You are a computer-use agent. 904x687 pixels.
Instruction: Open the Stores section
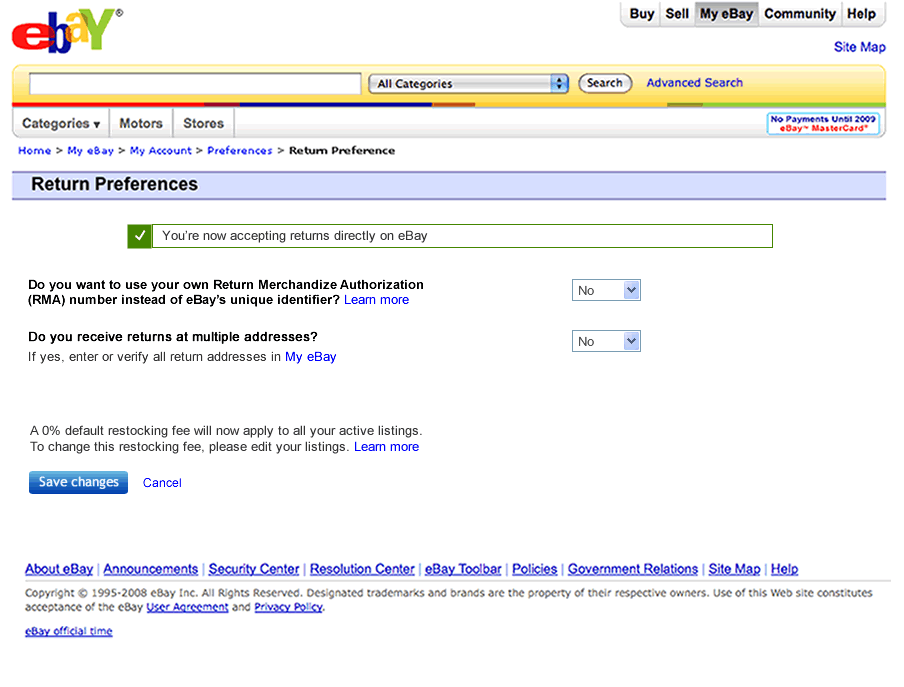coord(204,123)
